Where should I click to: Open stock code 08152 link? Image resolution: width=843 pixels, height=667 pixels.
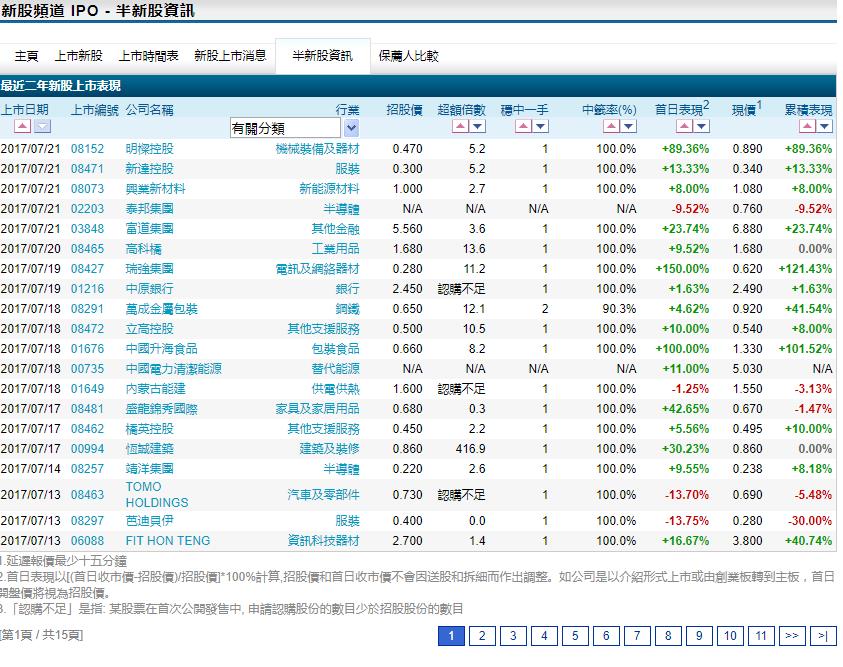pos(87,149)
